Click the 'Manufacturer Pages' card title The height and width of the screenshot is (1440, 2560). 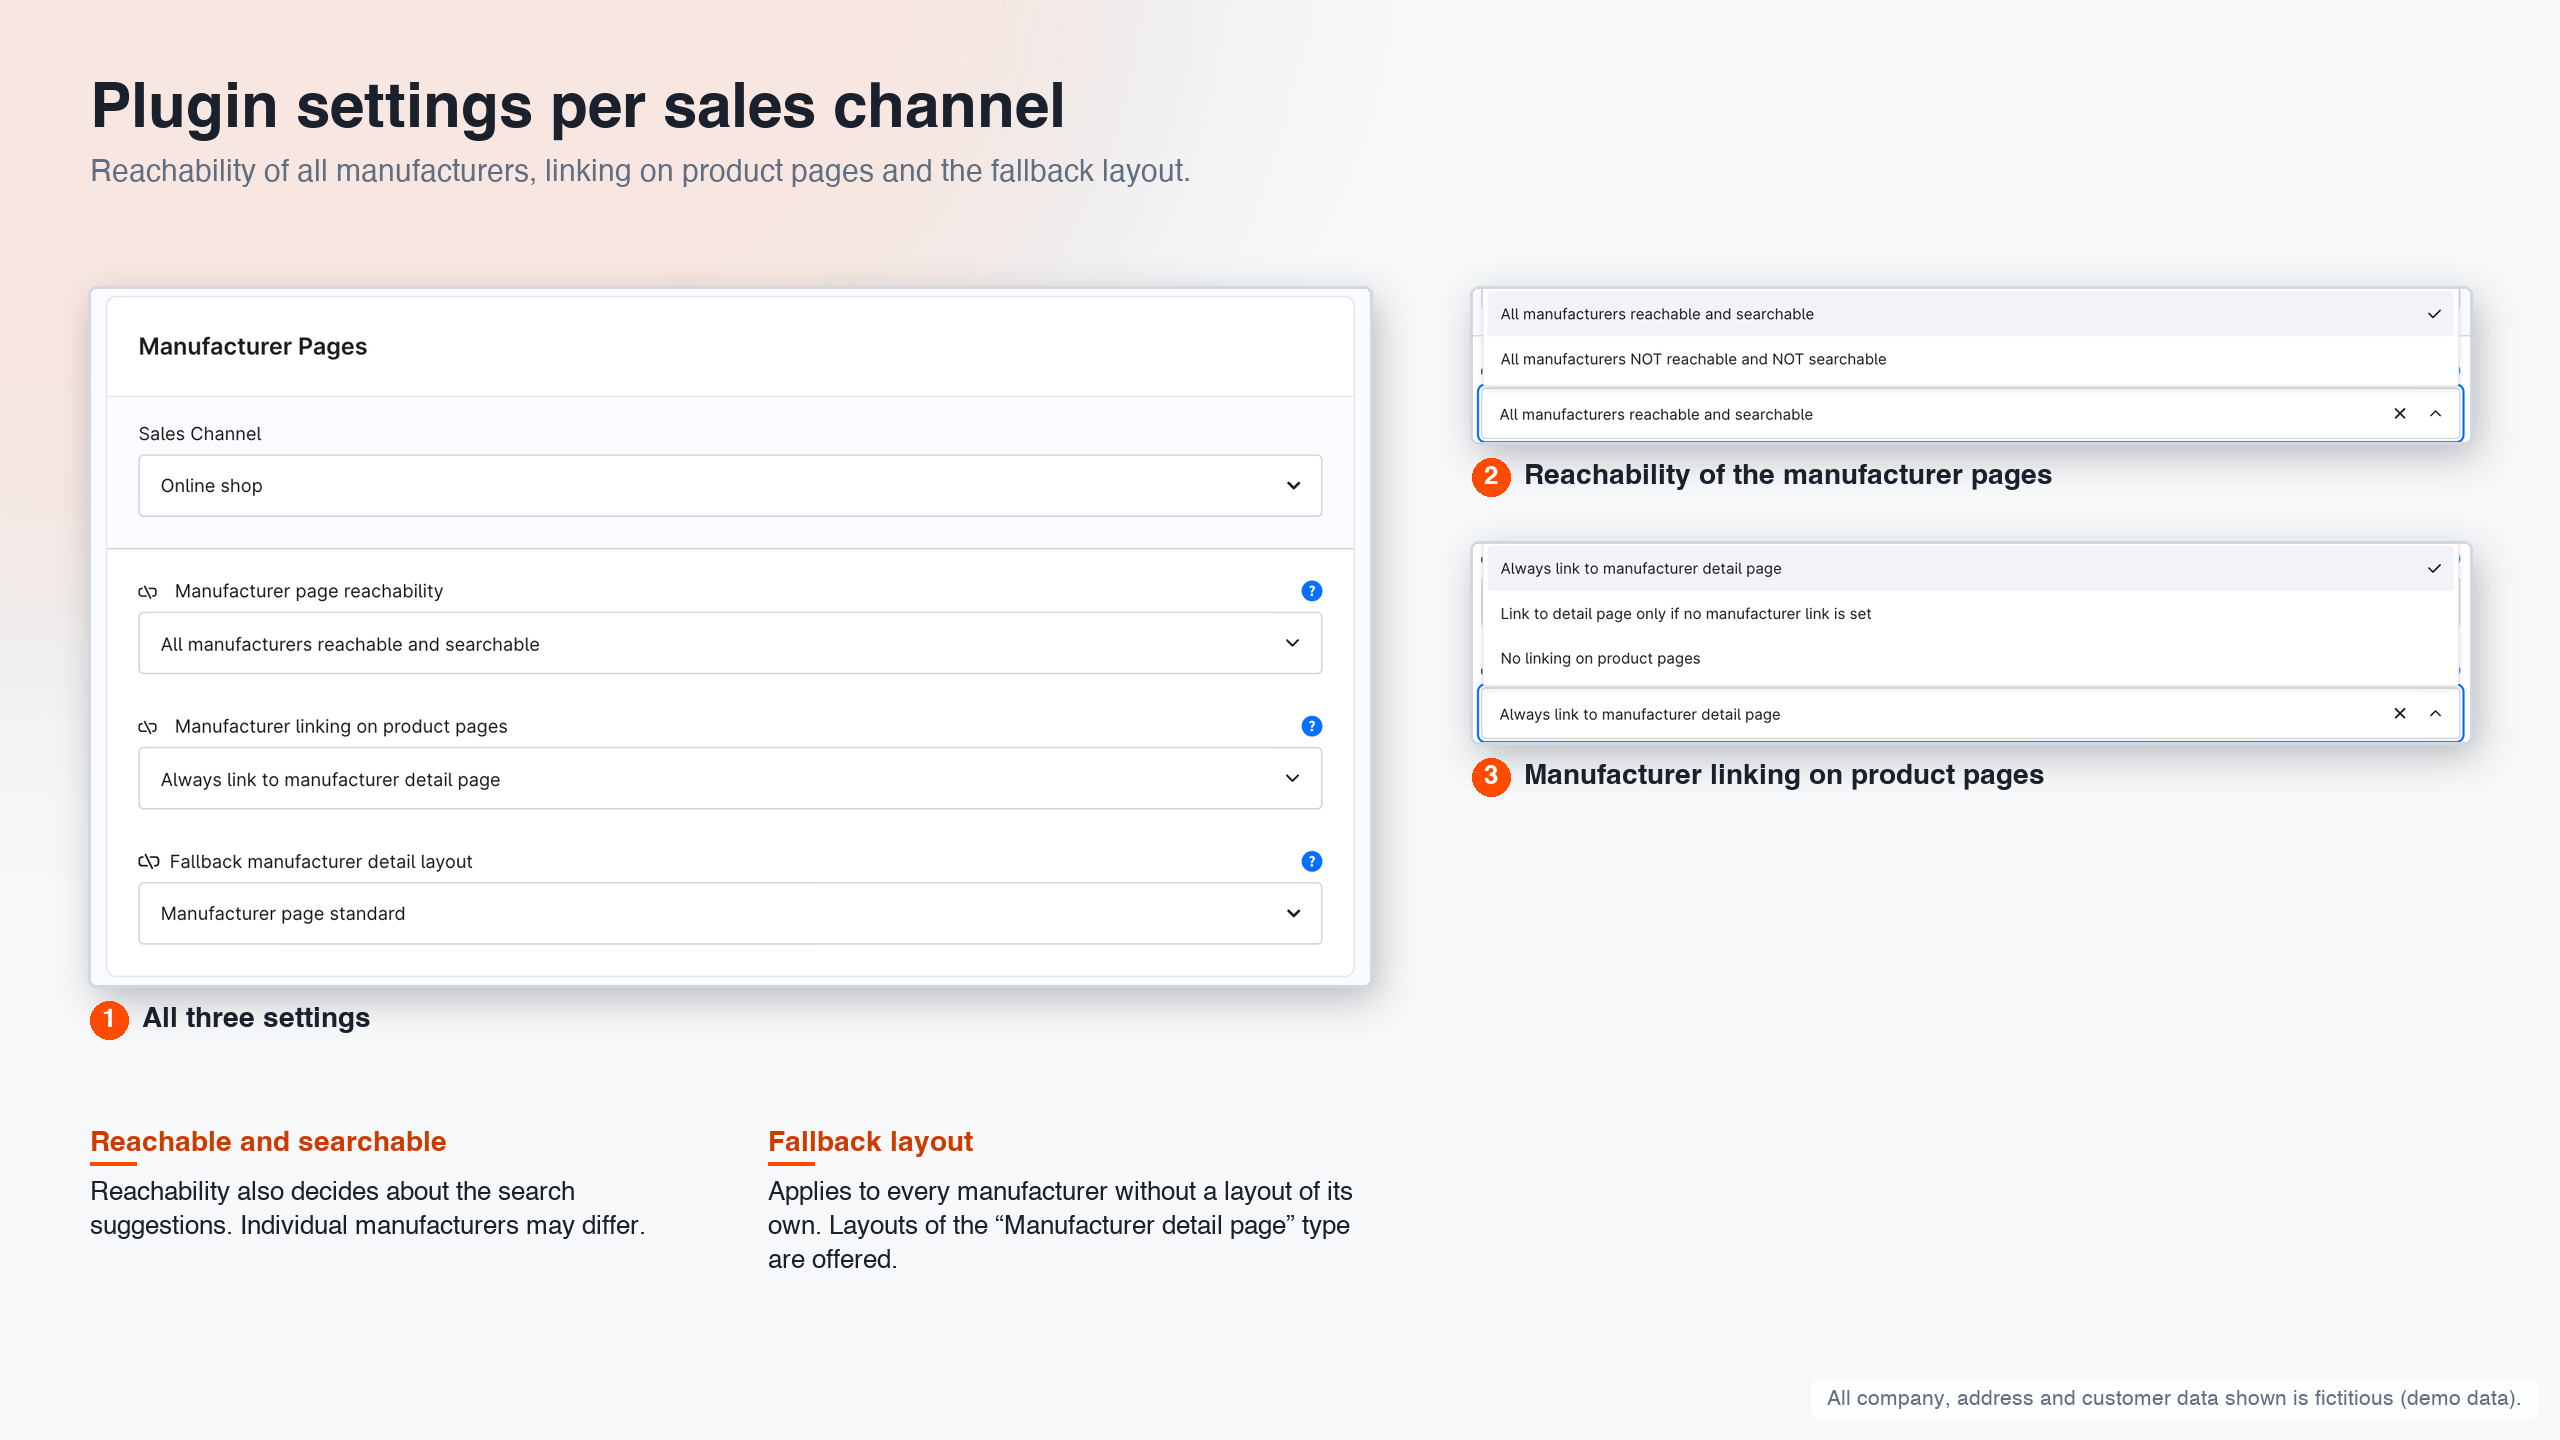[x=253, y=346]
